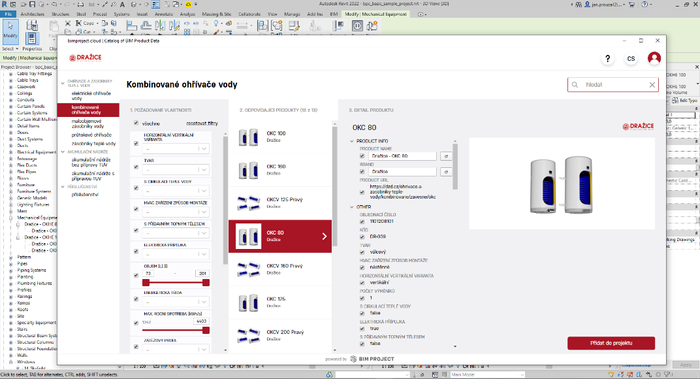700x379 pixels.
Task: Click the CS language switcher icon
Action: pos(630,58)
